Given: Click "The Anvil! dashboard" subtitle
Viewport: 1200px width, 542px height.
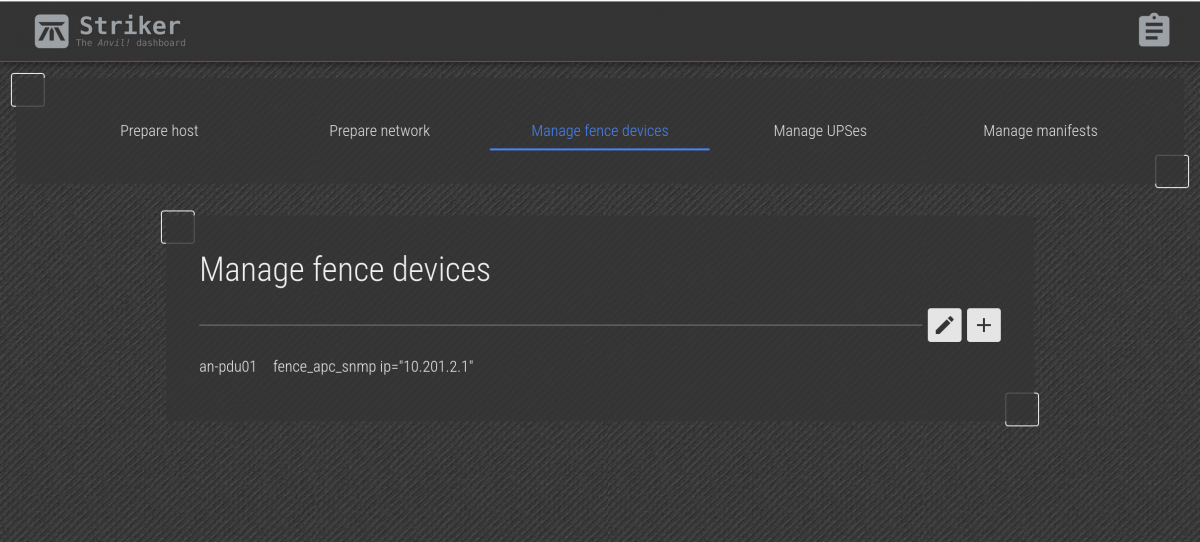Looking at the screenshot, I should [x=131, y=43].
